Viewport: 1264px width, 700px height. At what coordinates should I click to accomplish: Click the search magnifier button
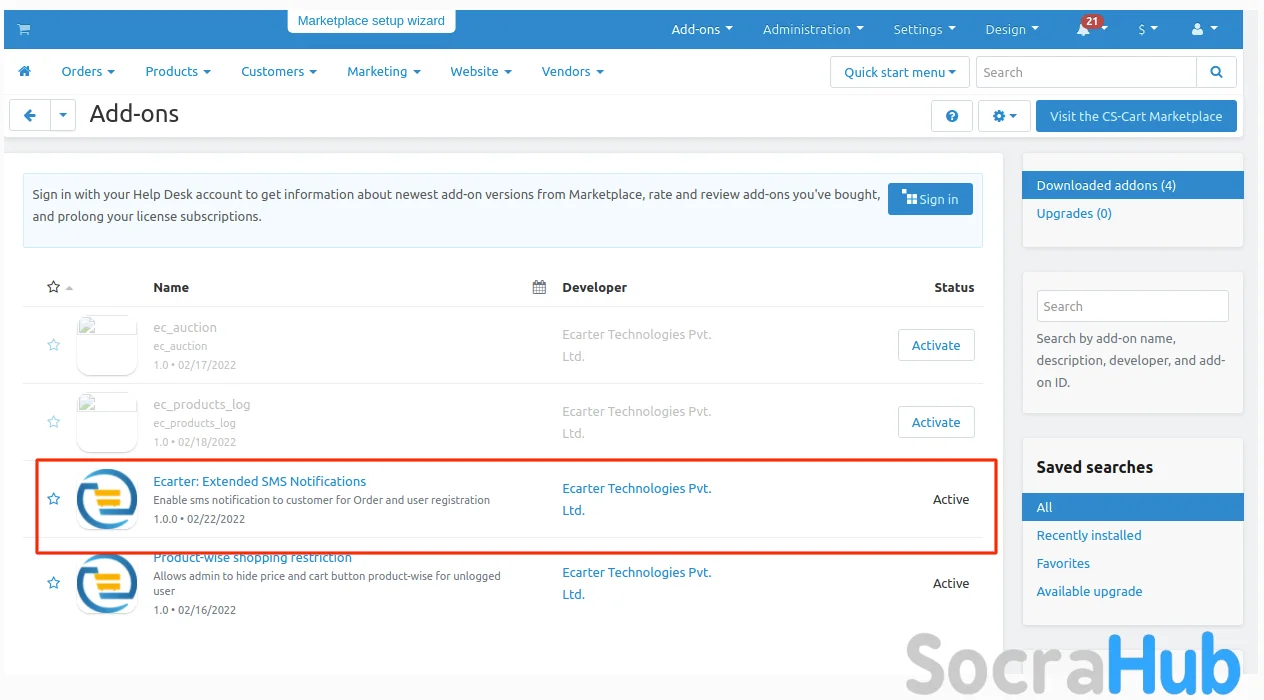pyautogui.click(x=1216, y=72)
